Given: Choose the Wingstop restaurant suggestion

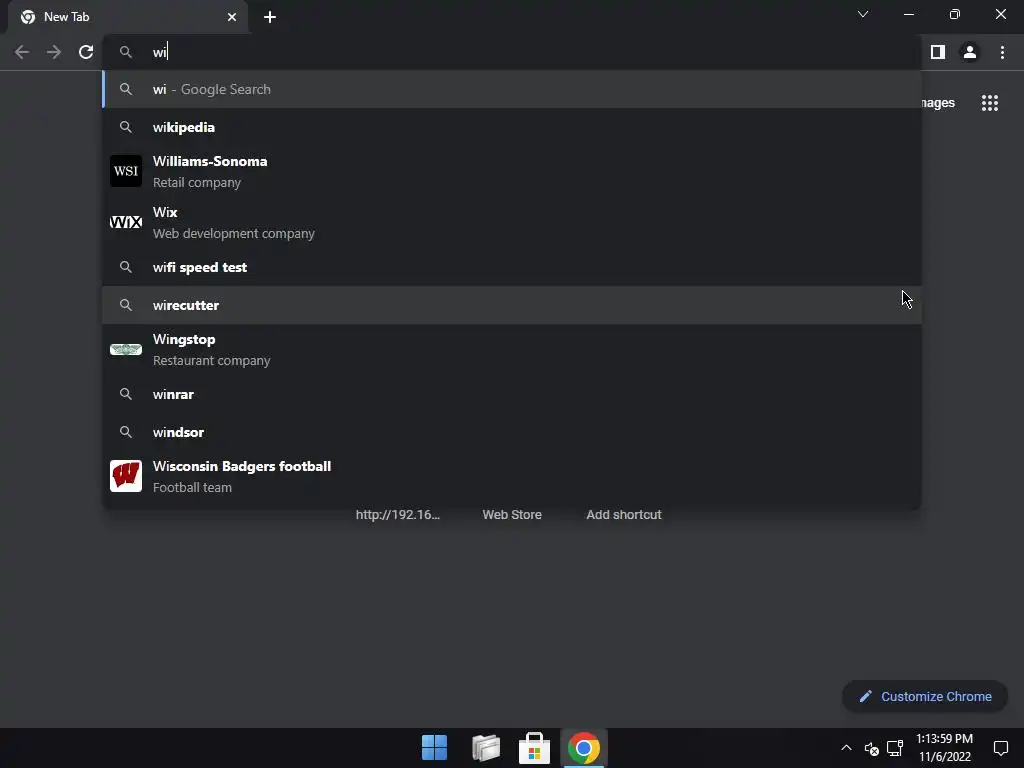Looking at the screenshot, I should click(x=512, y=350).
